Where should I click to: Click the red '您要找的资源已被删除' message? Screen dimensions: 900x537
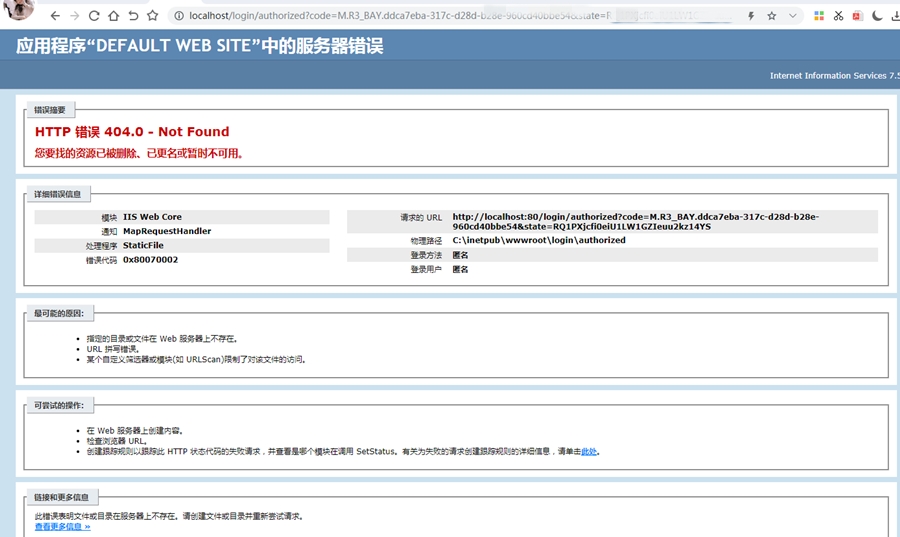[x=139, y=154]
